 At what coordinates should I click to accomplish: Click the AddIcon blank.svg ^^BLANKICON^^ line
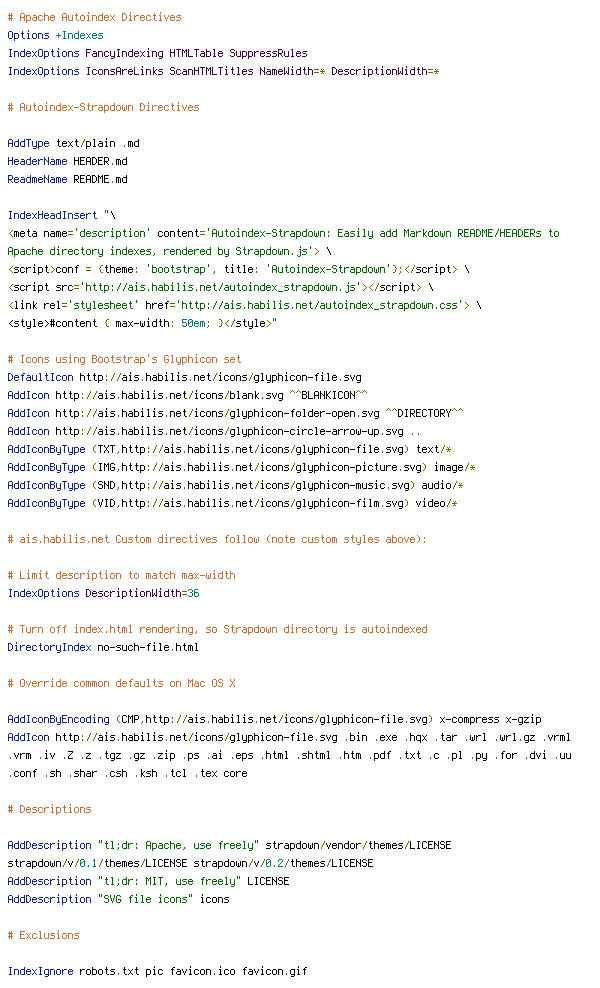pos(187,396)
